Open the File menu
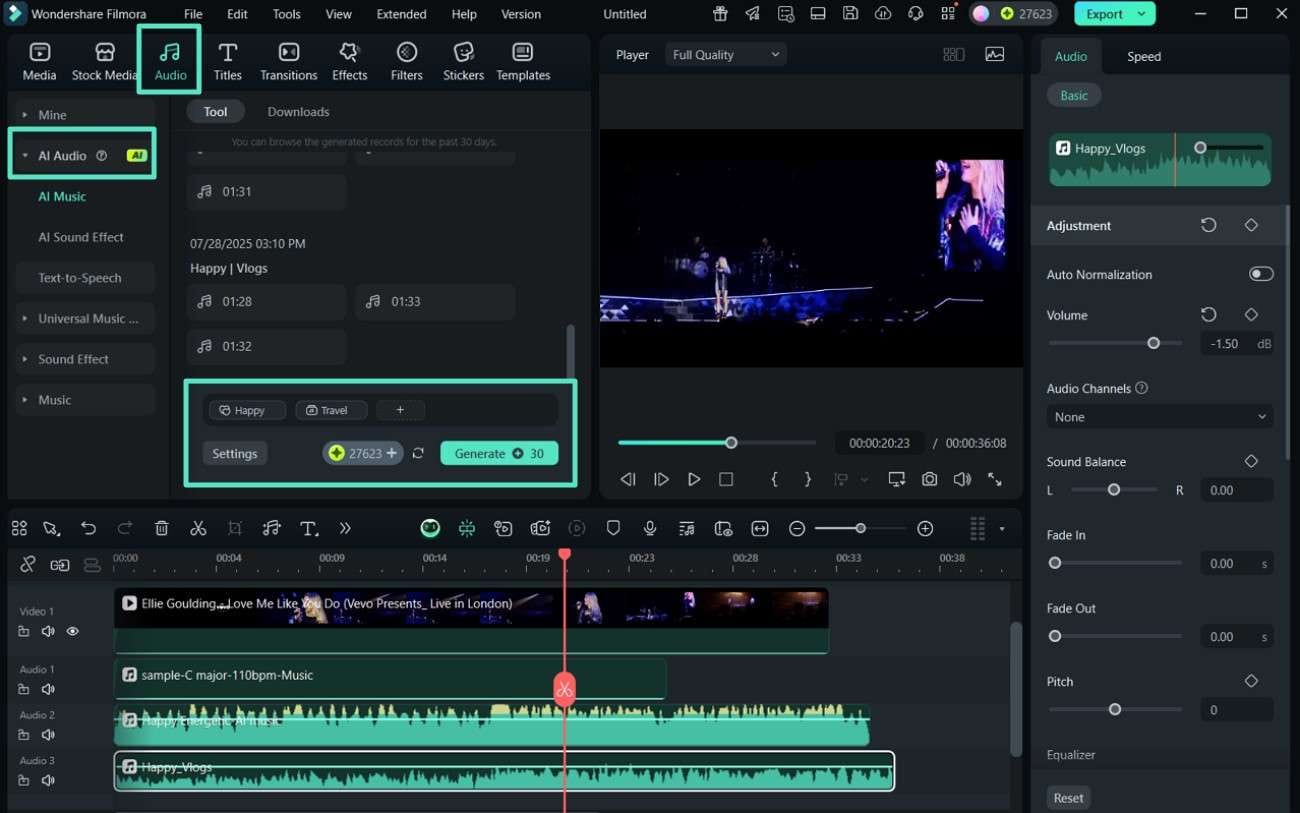Image resolution: width=1300 pixels, height=813 pixels. 193,14
